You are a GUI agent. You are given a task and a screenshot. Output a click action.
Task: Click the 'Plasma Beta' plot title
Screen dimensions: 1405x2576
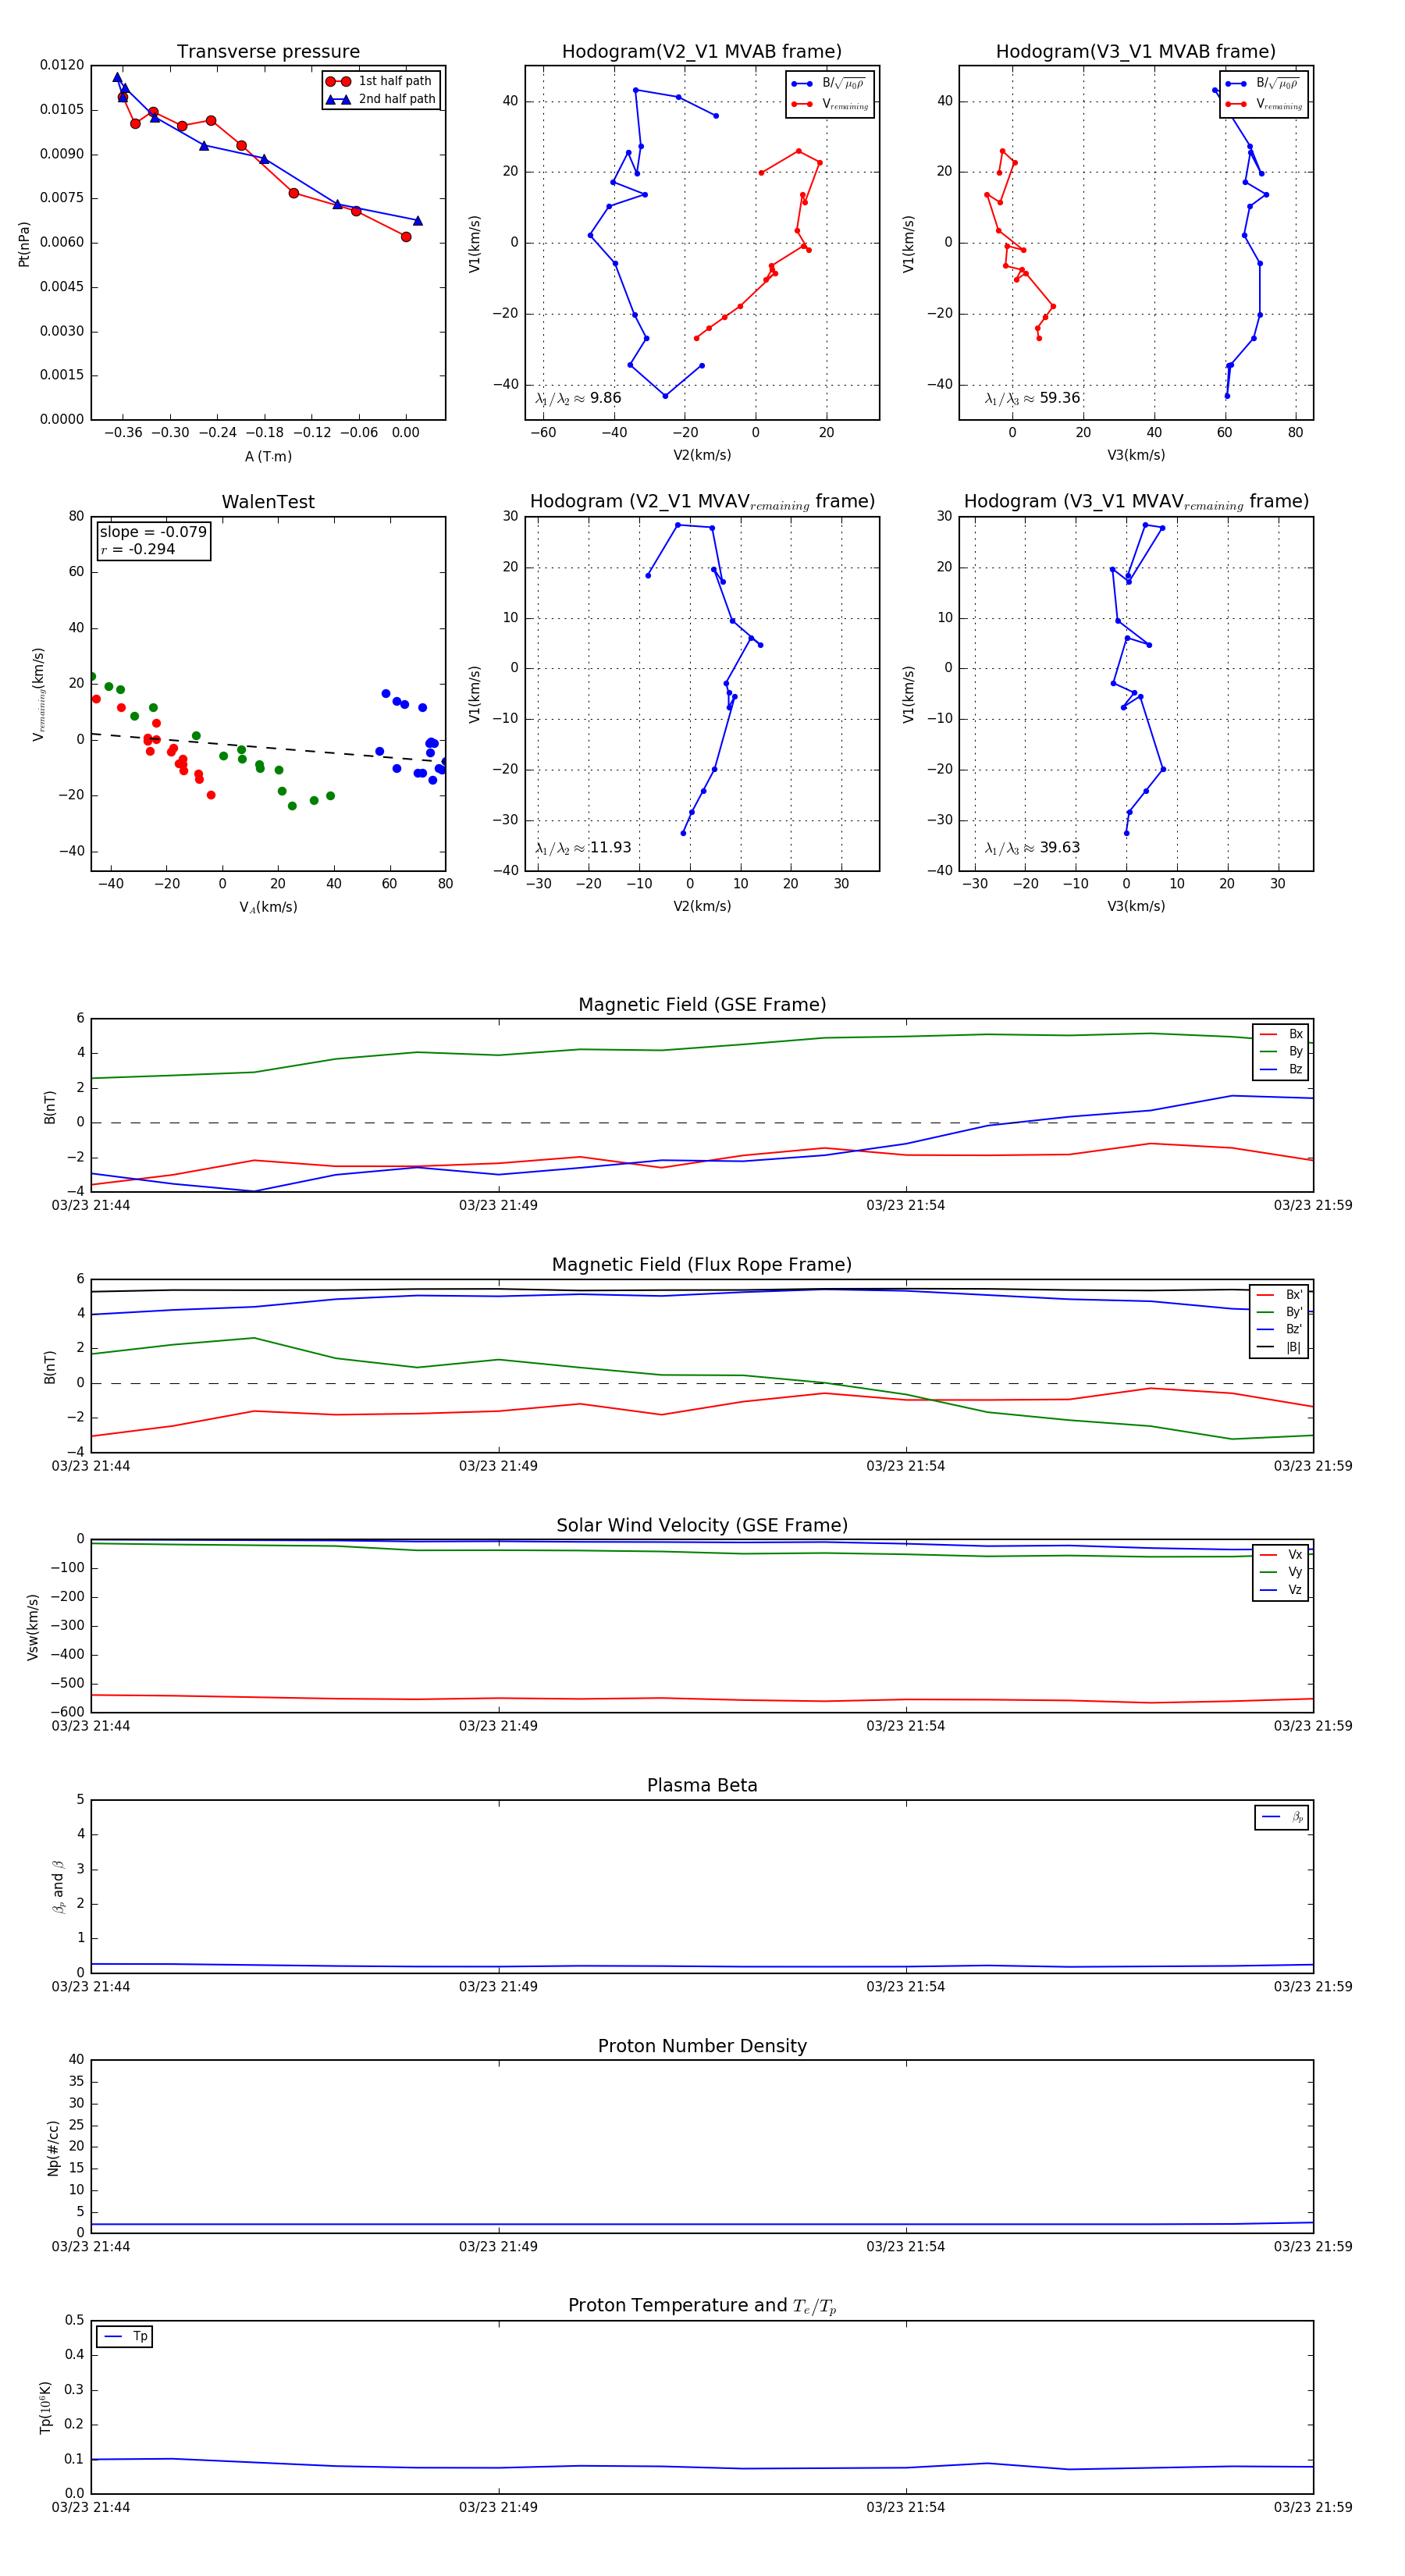click(x=702, y=1785)
